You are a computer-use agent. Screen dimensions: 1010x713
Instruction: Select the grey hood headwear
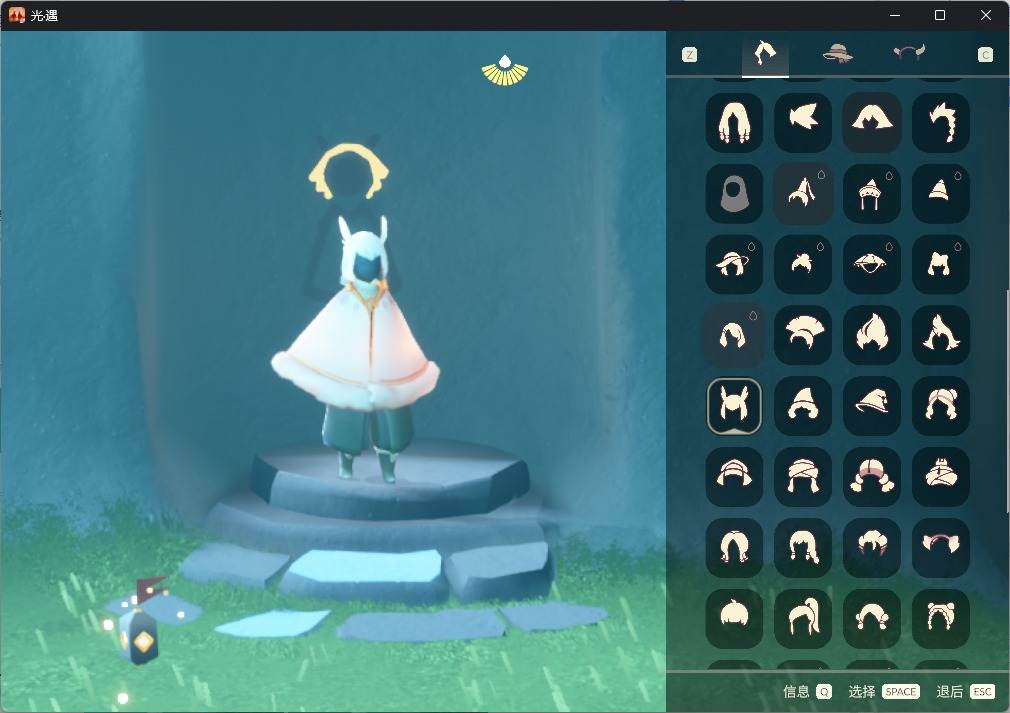click(734, 193)
